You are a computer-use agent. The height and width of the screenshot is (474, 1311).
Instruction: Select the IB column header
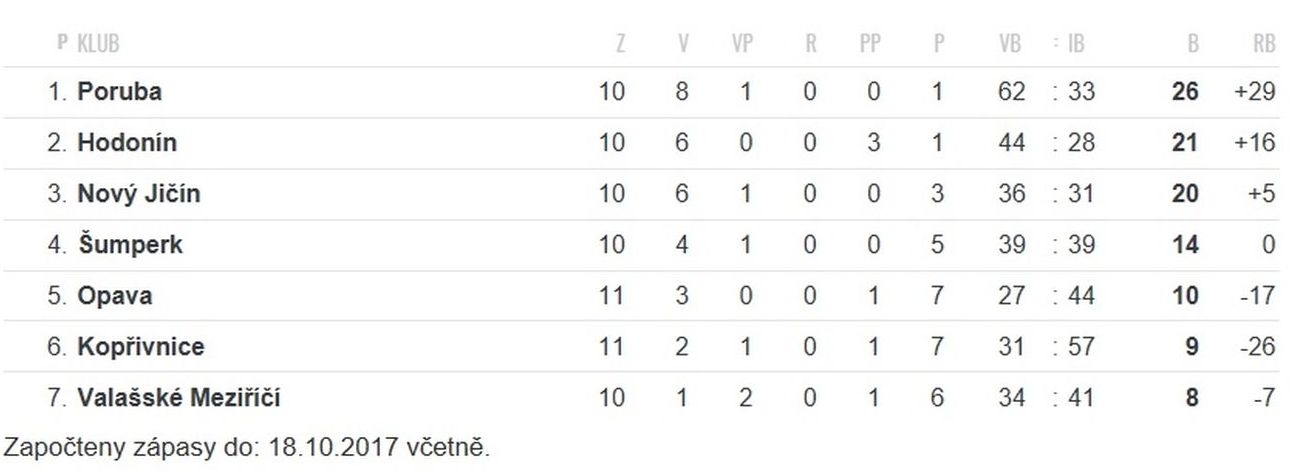pos(1075,43)
